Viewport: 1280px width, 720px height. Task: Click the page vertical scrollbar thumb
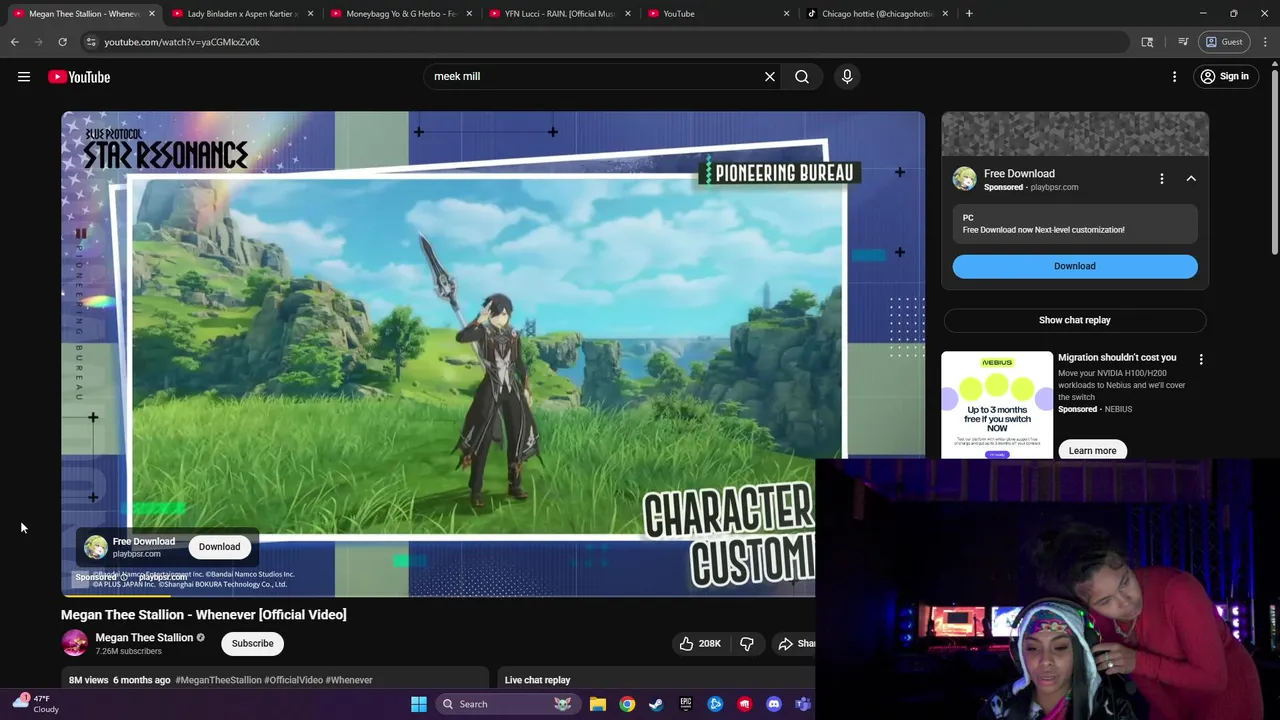[x=1274, y=160]
